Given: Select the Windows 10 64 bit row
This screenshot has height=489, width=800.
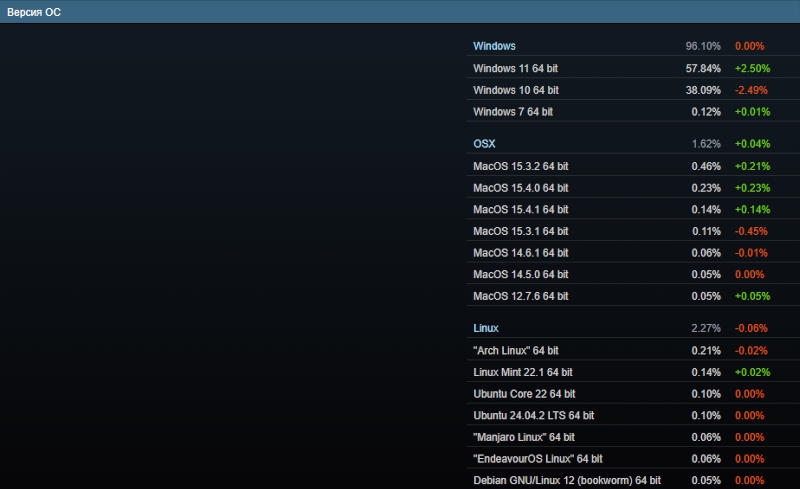Looking at the screenshot, I should [515, 90].
